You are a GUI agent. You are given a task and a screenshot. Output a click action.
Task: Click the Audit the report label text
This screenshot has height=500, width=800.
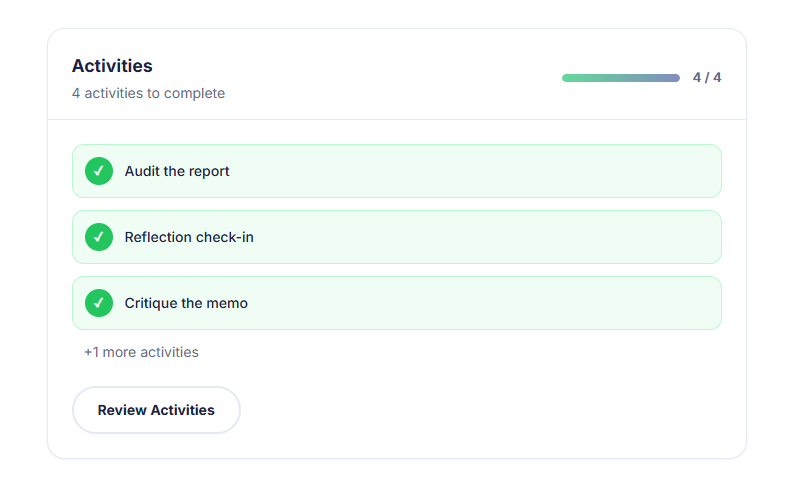(x=177, y=171)
